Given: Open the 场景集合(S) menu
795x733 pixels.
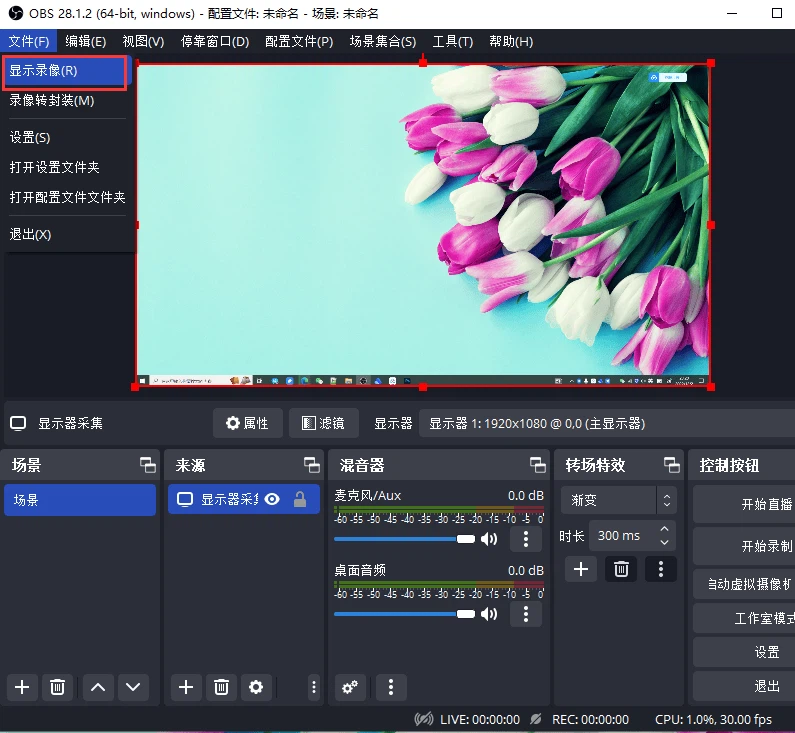Looking at the screenshot, I should pyautogui.click(x=383, y=42).
